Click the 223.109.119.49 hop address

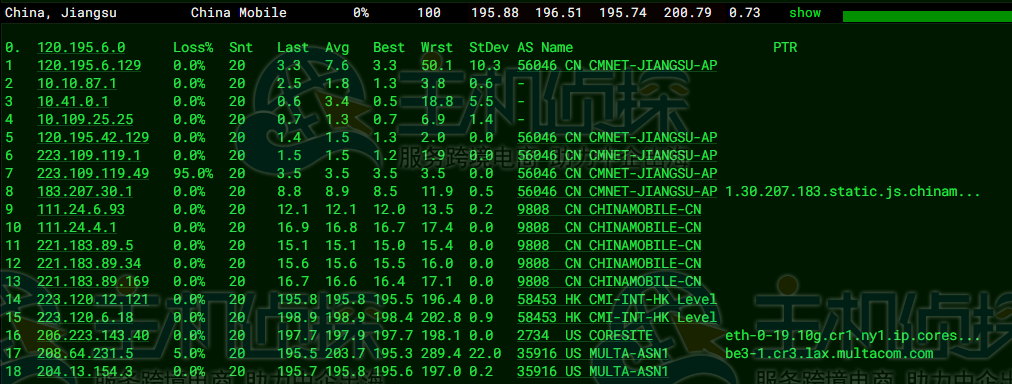93,174
